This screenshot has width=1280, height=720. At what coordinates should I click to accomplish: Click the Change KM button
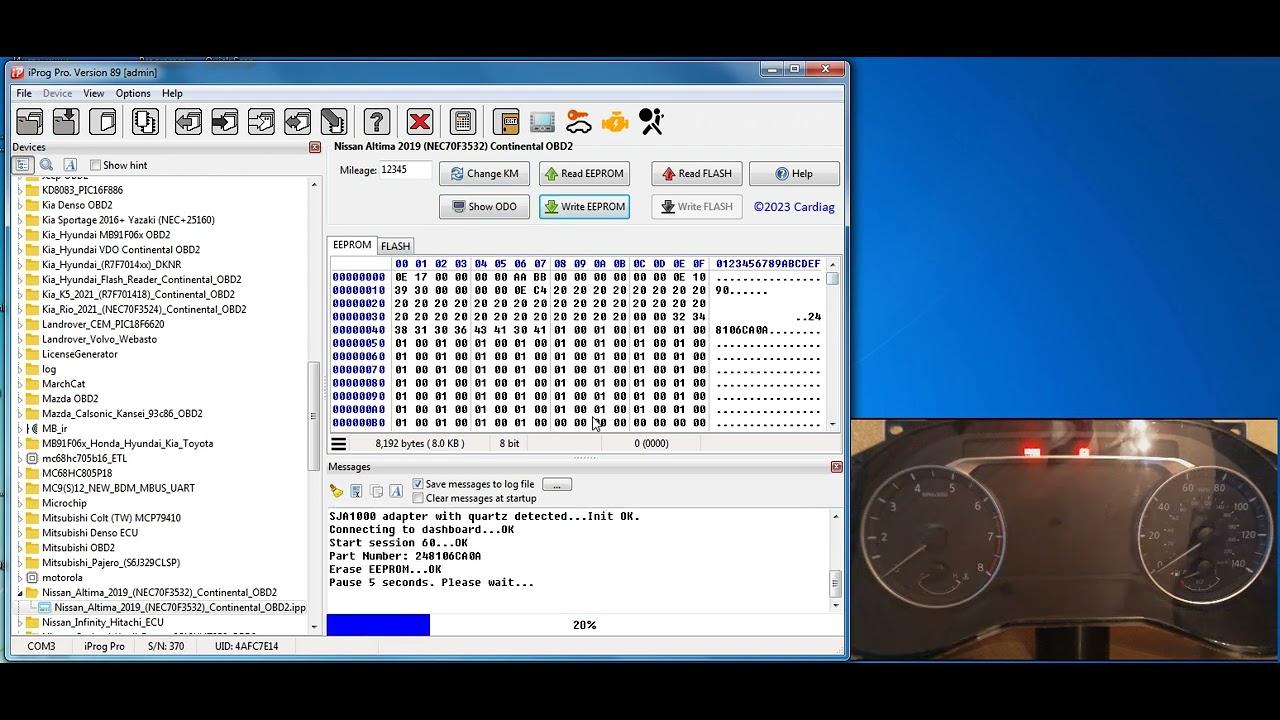click(x=484, y=174)
